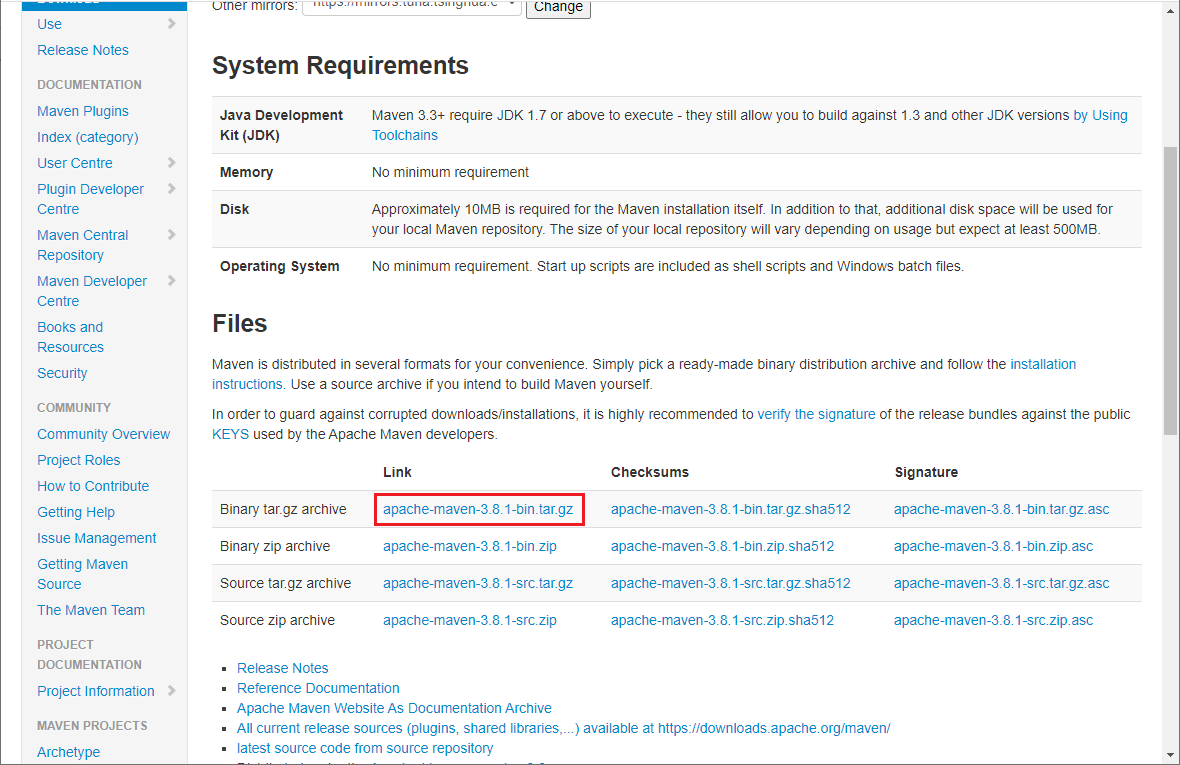Open the Other mirrors dropdown
The width and height of the screenshot is (1180, 765).
point(412,6)
